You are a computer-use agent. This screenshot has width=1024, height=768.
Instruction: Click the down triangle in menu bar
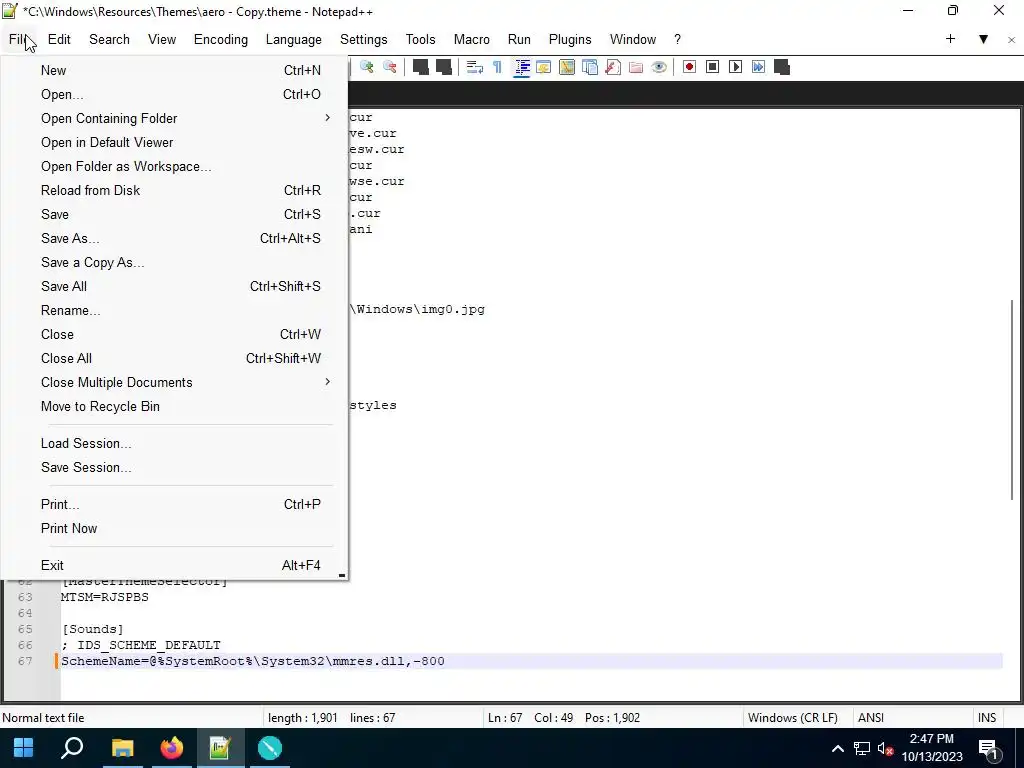click(x=983, y=39)
